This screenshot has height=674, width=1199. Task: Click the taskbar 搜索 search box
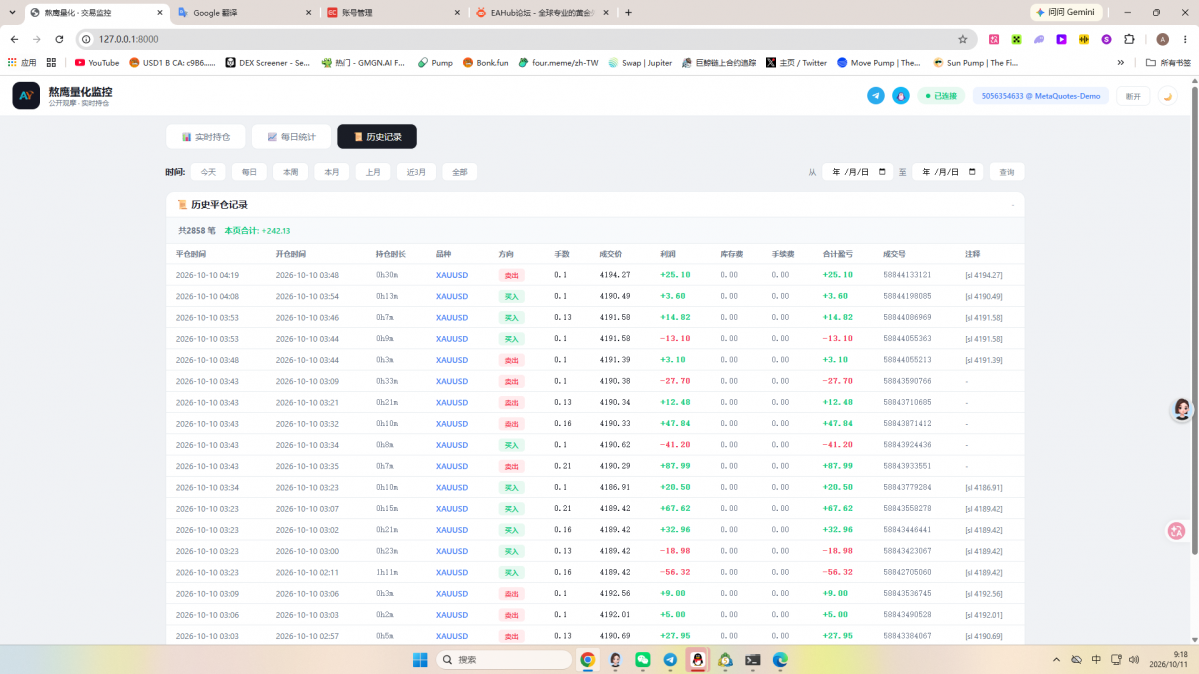tap(504, 659)
